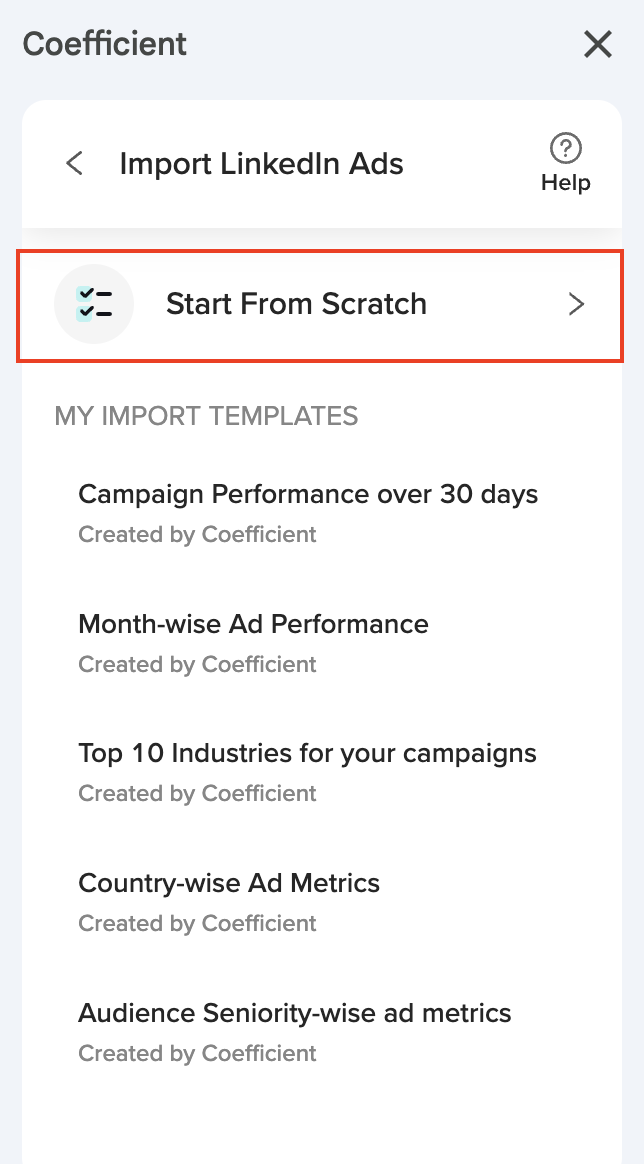The image size is (644, 1164).
Task: Click the Coefficient panel title
Action: click(x=105, y=44)
